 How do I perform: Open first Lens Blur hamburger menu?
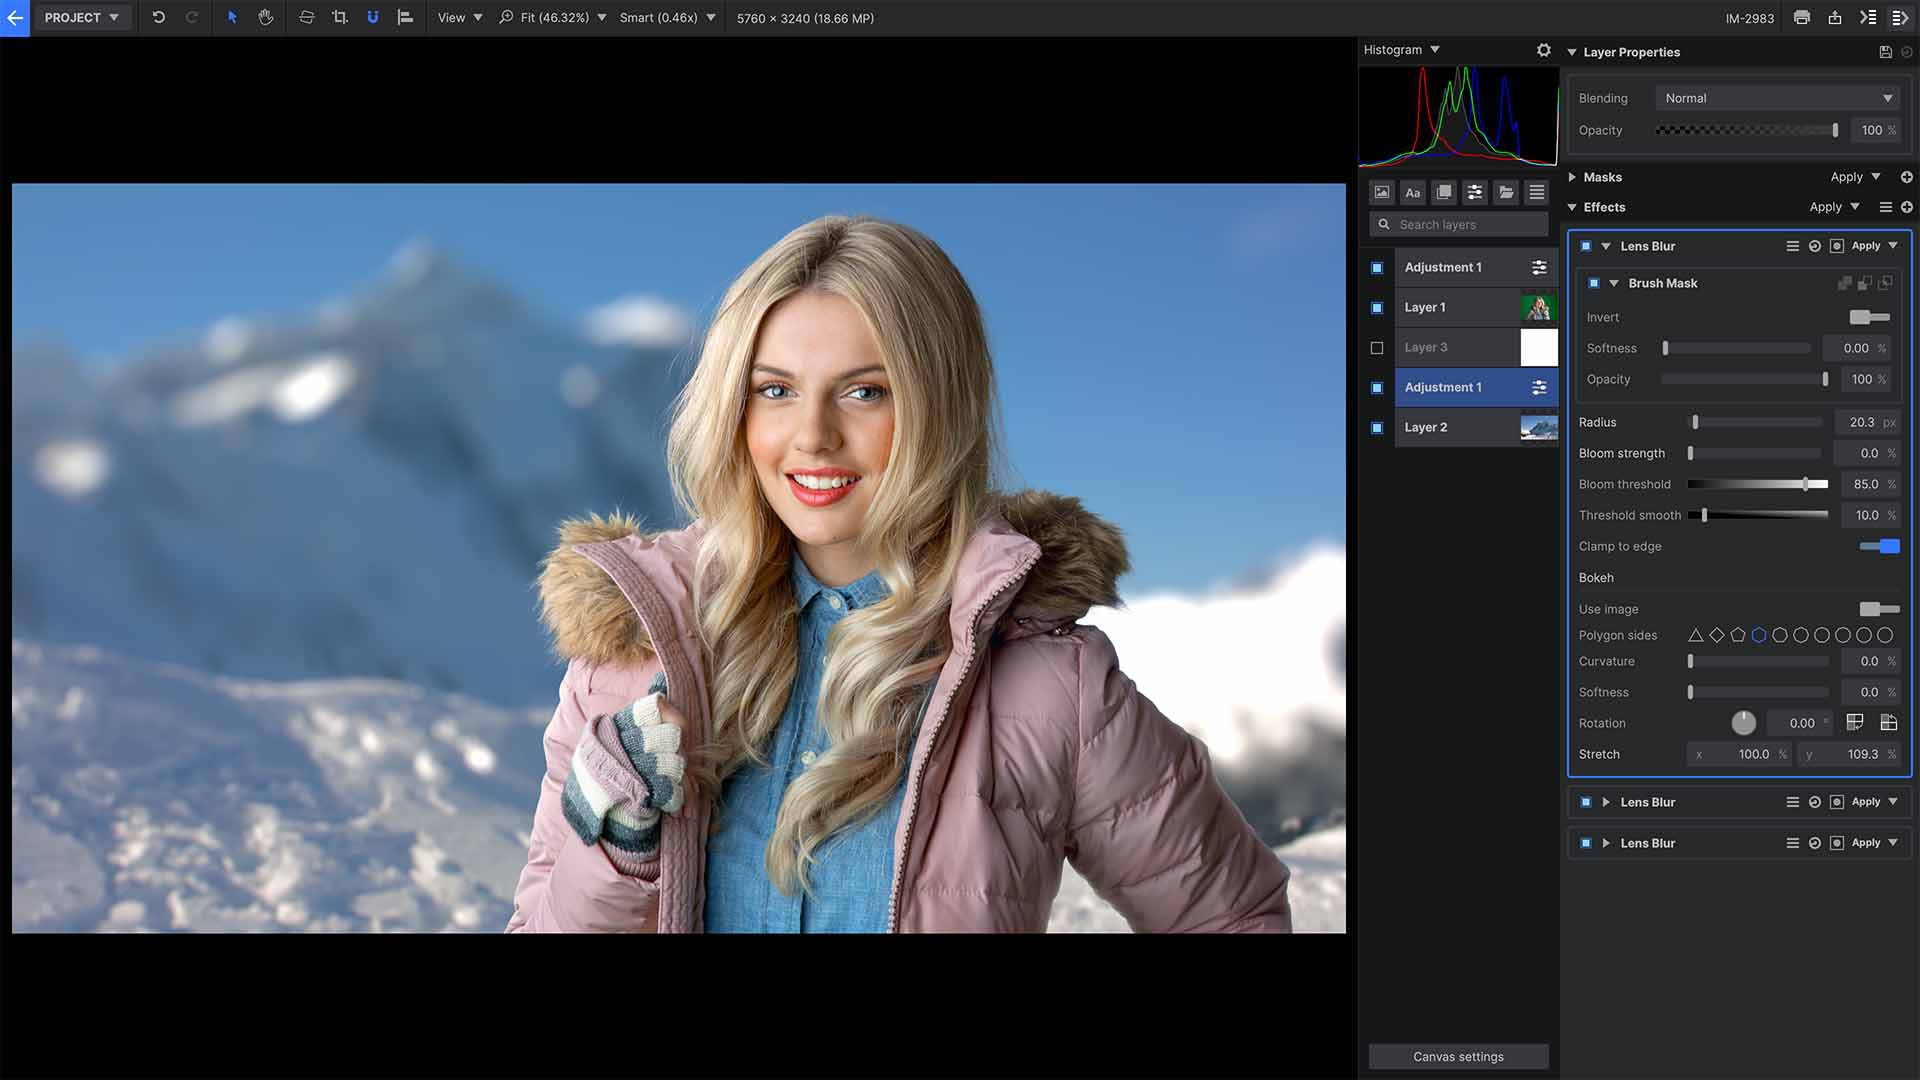coord(1792,246)
